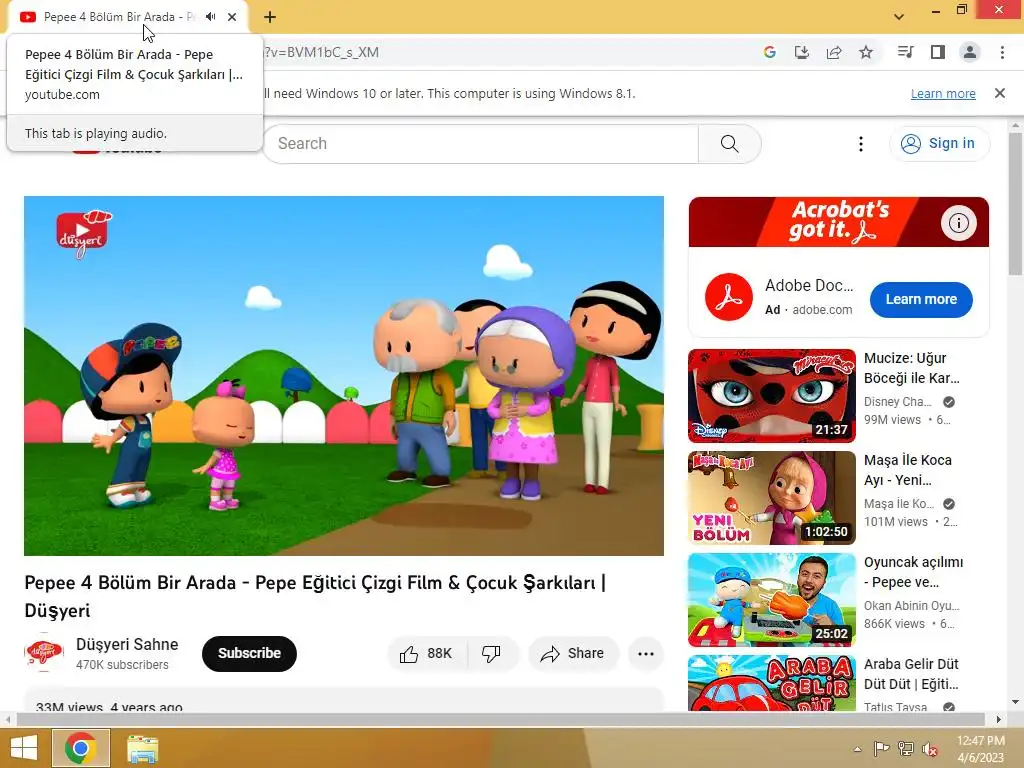Open the Windows Start button
The height and width of the screenshot is (768, 1024).
[x=24, y=748]
